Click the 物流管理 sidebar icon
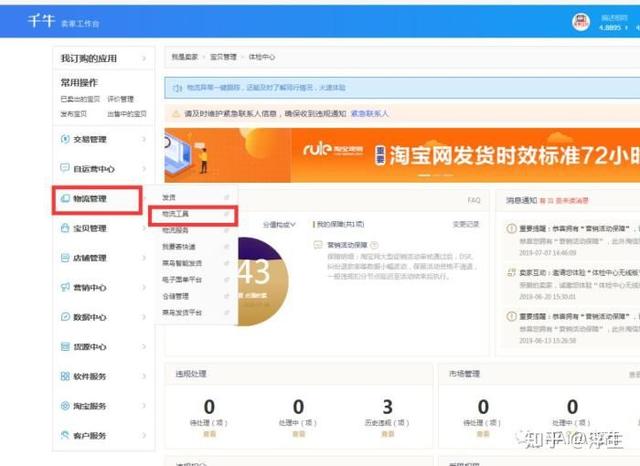Image resolution: width=640 pixels, height=466 pixels. tap(65, 198)
